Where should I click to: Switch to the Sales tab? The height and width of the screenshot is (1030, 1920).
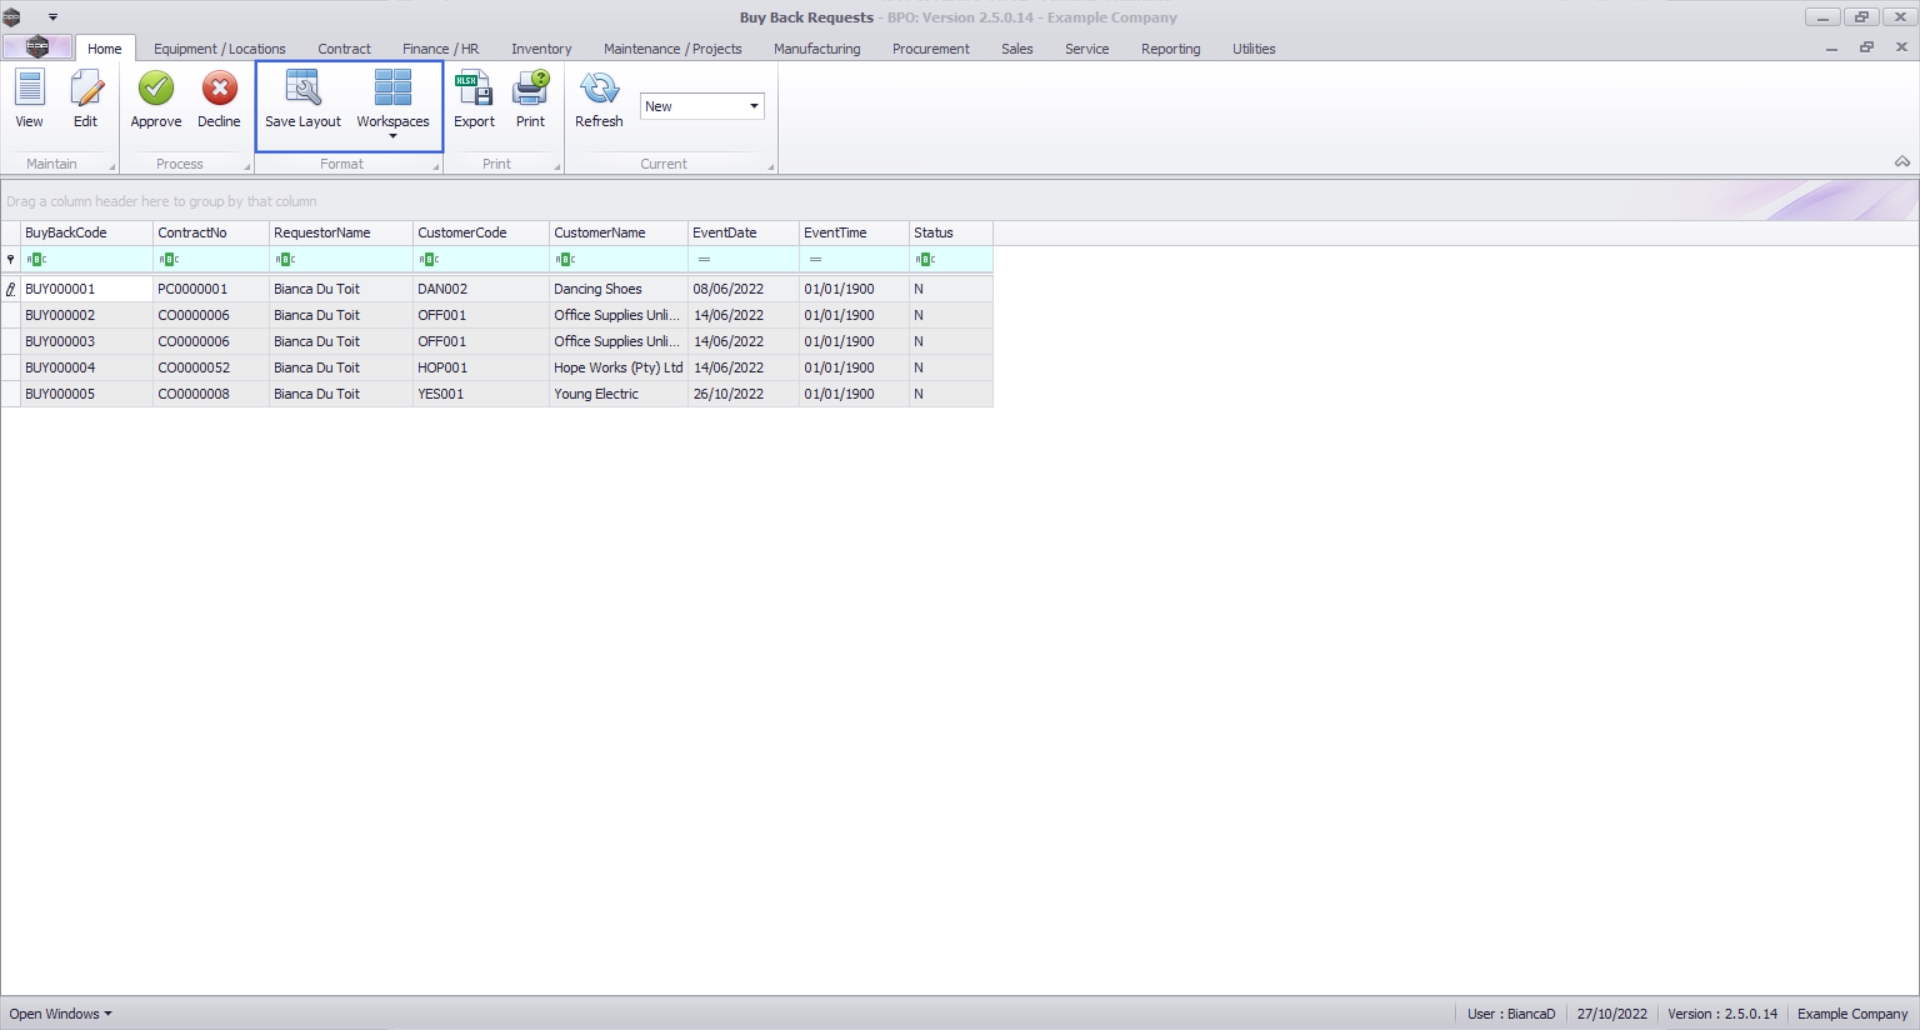pos(1017,48)
